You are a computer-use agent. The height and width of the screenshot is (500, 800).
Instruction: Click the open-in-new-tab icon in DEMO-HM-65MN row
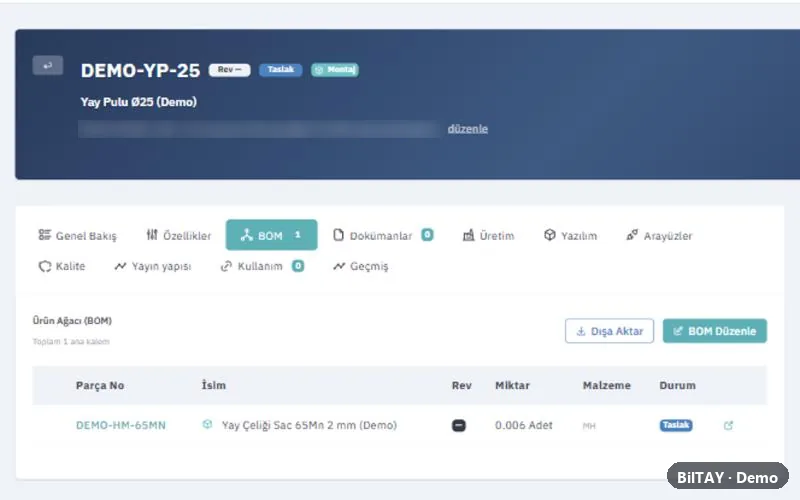tap(728, 425)
